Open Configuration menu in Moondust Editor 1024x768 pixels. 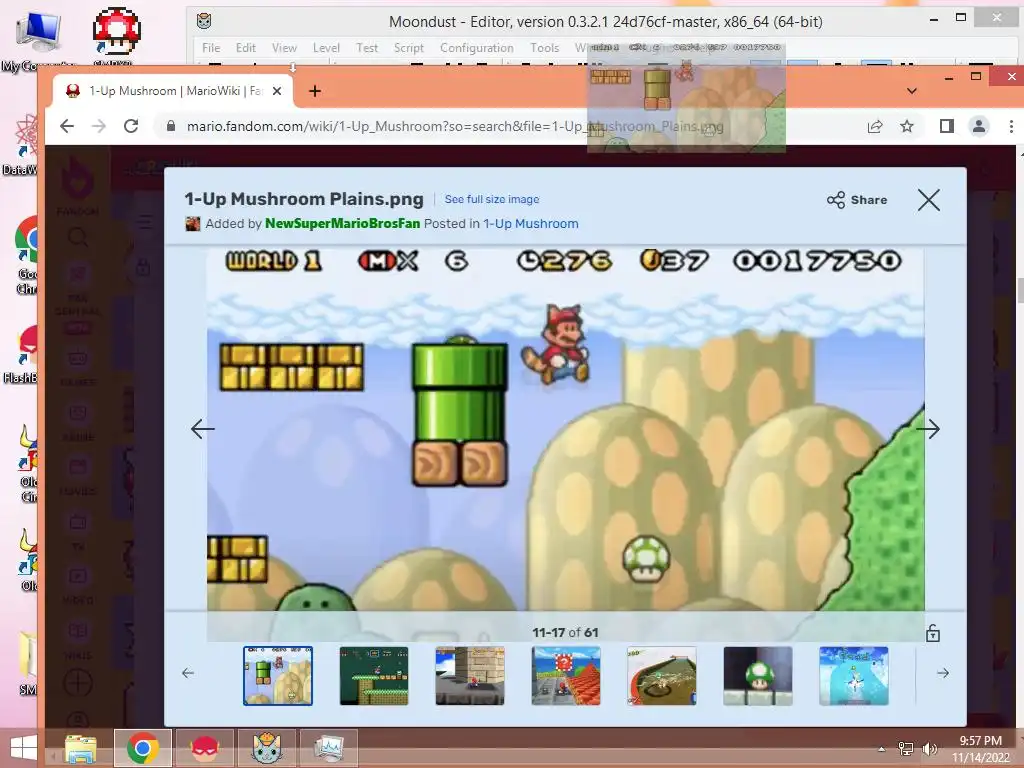tap(477, 48)
